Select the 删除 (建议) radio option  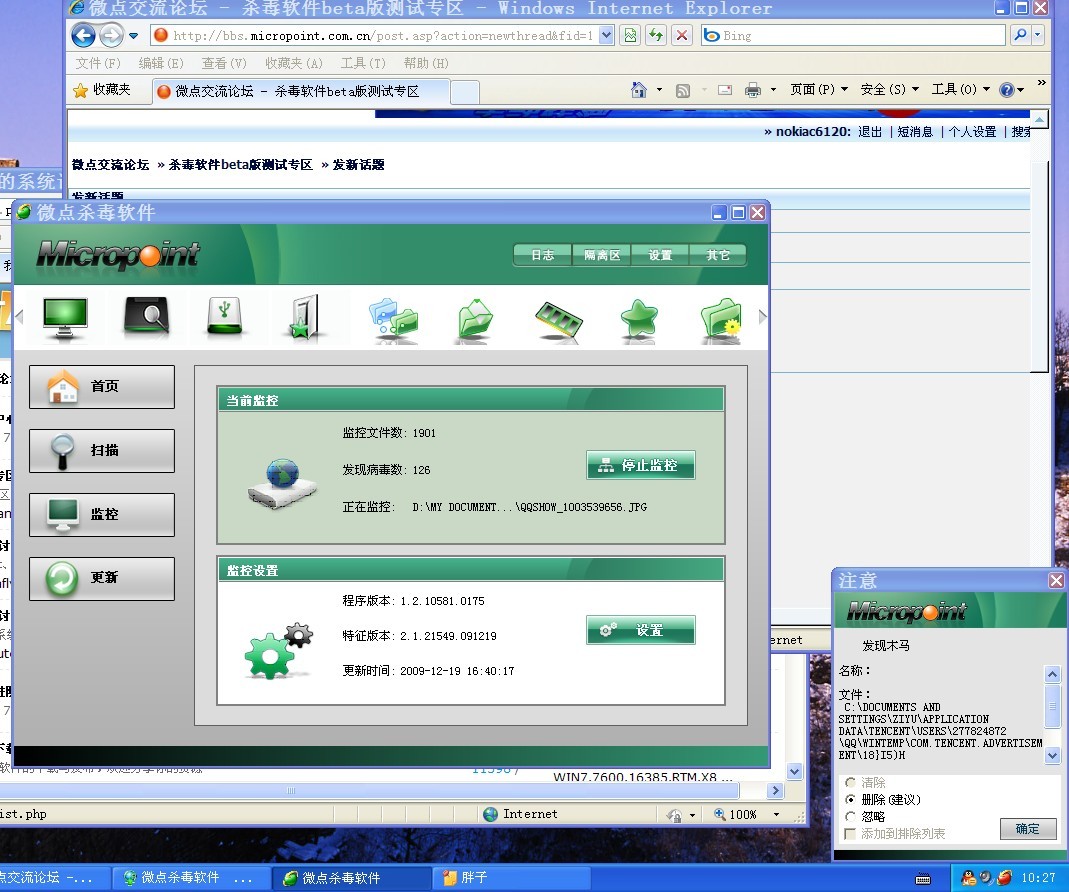(x=850, y=799)
